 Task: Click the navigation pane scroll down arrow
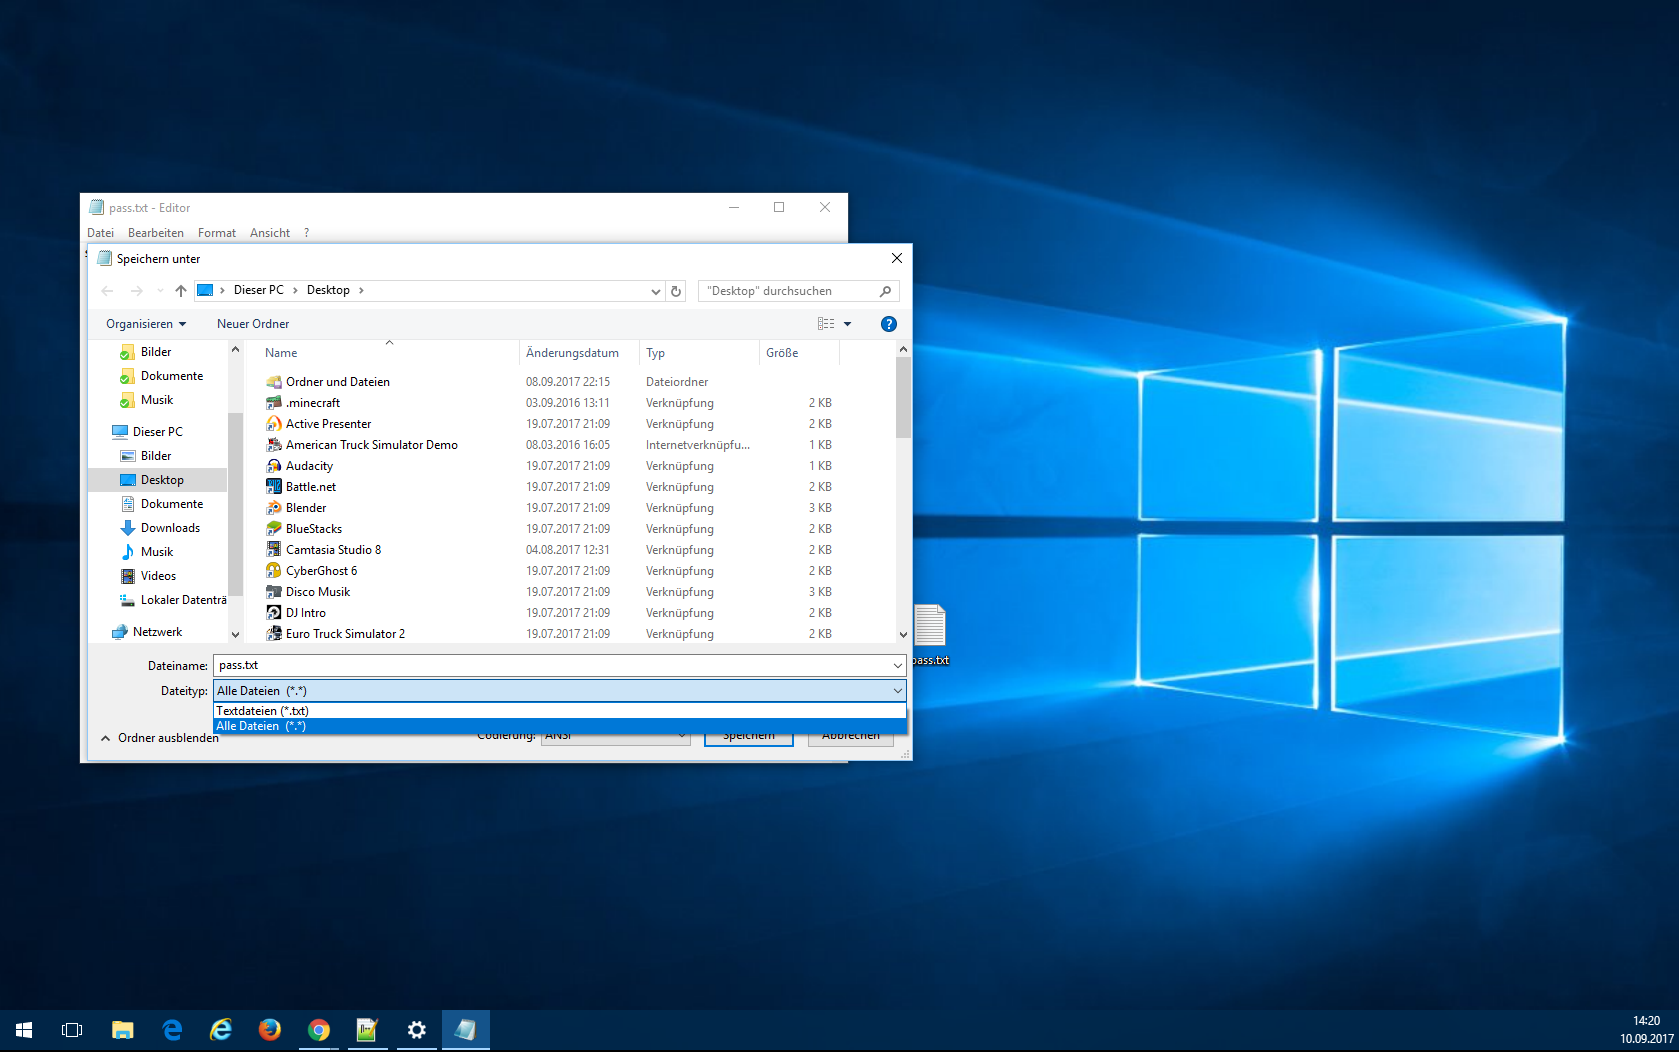coord(236,634)
